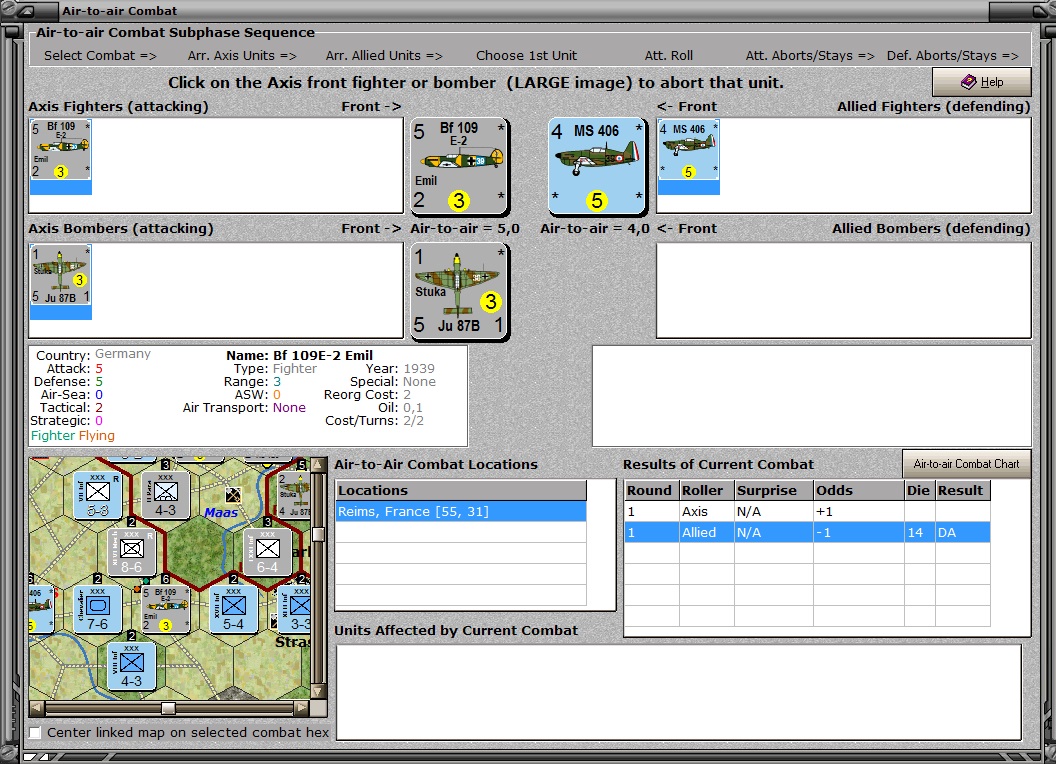Screen dimensions: 1056x764
Task: Click the 3-3 infantry unit on the map
Action: (295, 609)
